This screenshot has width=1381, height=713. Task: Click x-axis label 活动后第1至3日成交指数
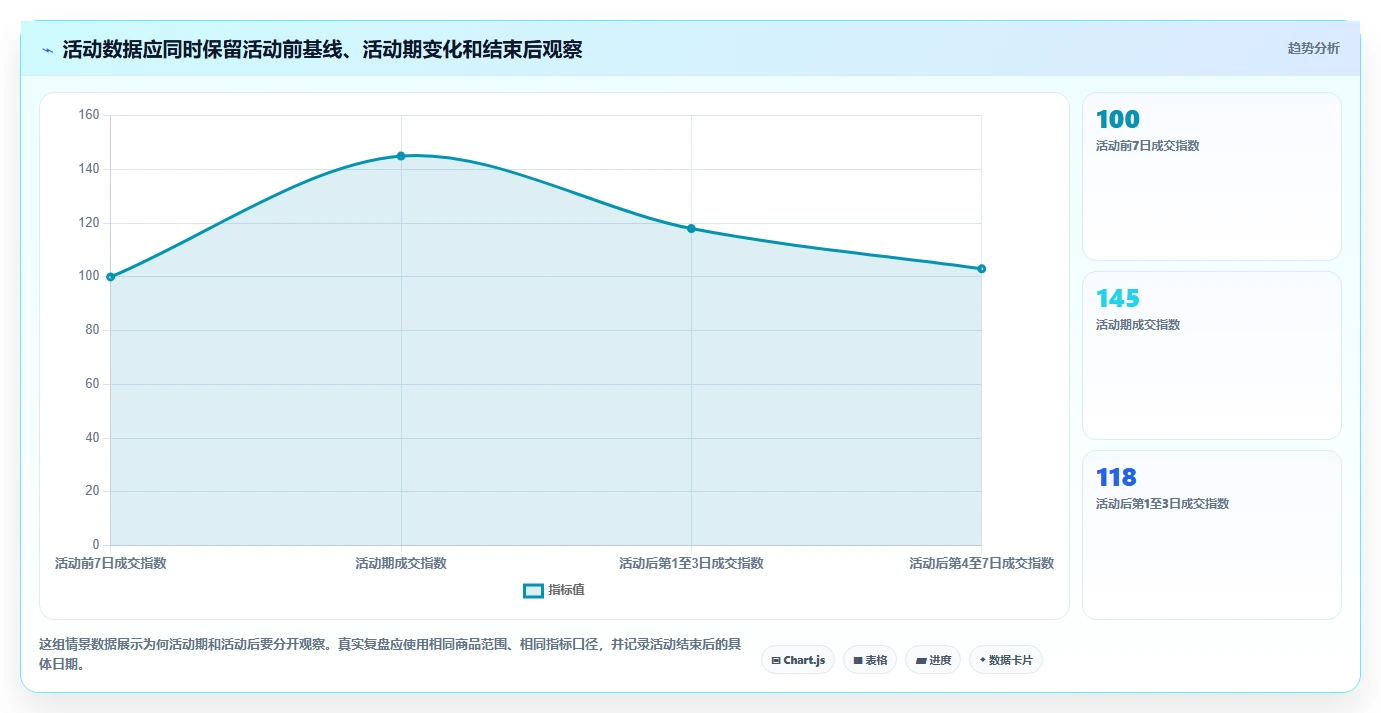(691, 563)
